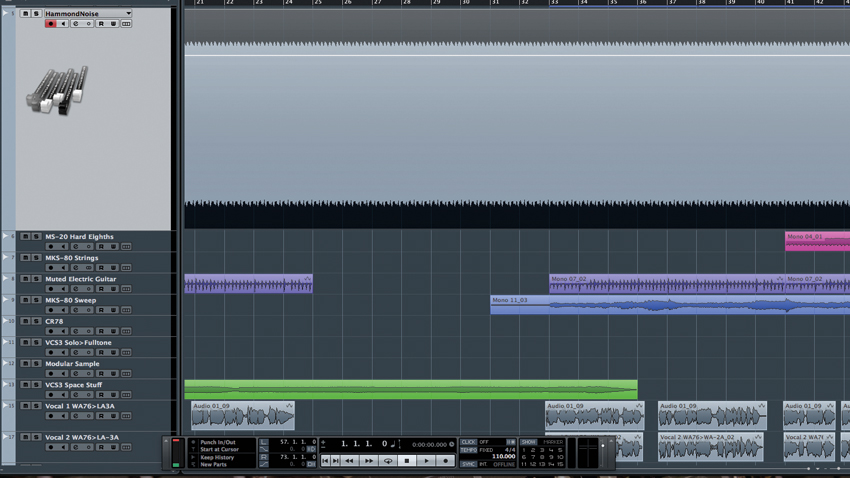
Task: Expand the Vocal 1 WA76>LA3A track
Action: click(x=5, y=406)
